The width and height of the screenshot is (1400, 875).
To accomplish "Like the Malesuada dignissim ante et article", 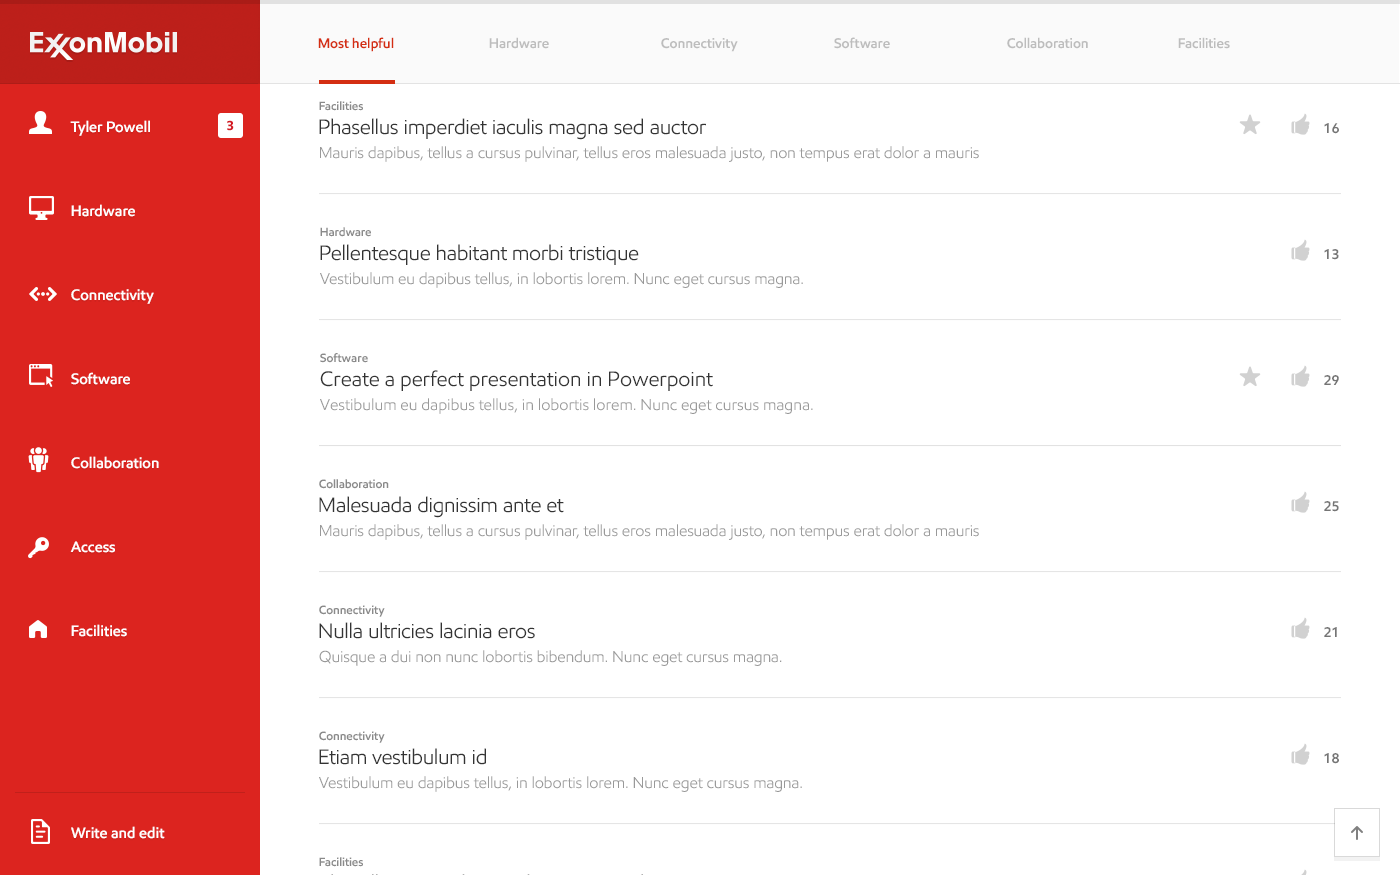I will [1300, 503].
